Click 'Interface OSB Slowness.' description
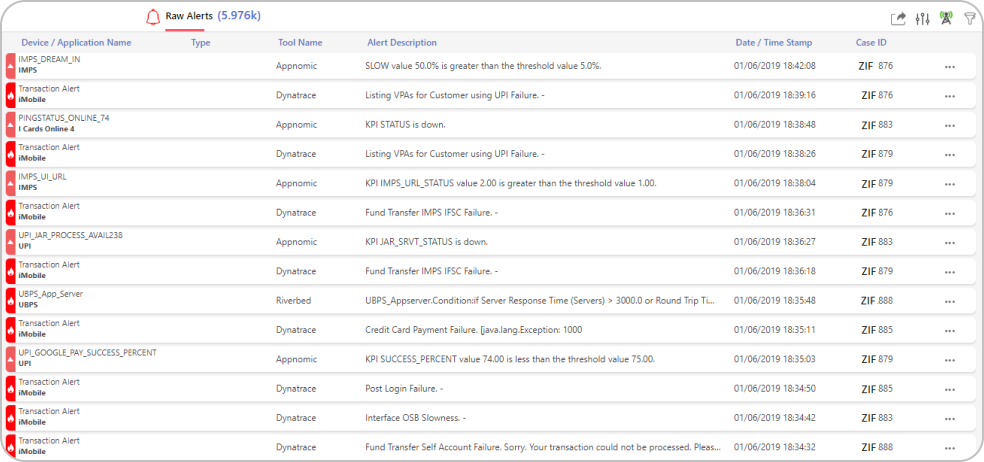The height and width of the screenshot is (462, 984). pos(415,418)
